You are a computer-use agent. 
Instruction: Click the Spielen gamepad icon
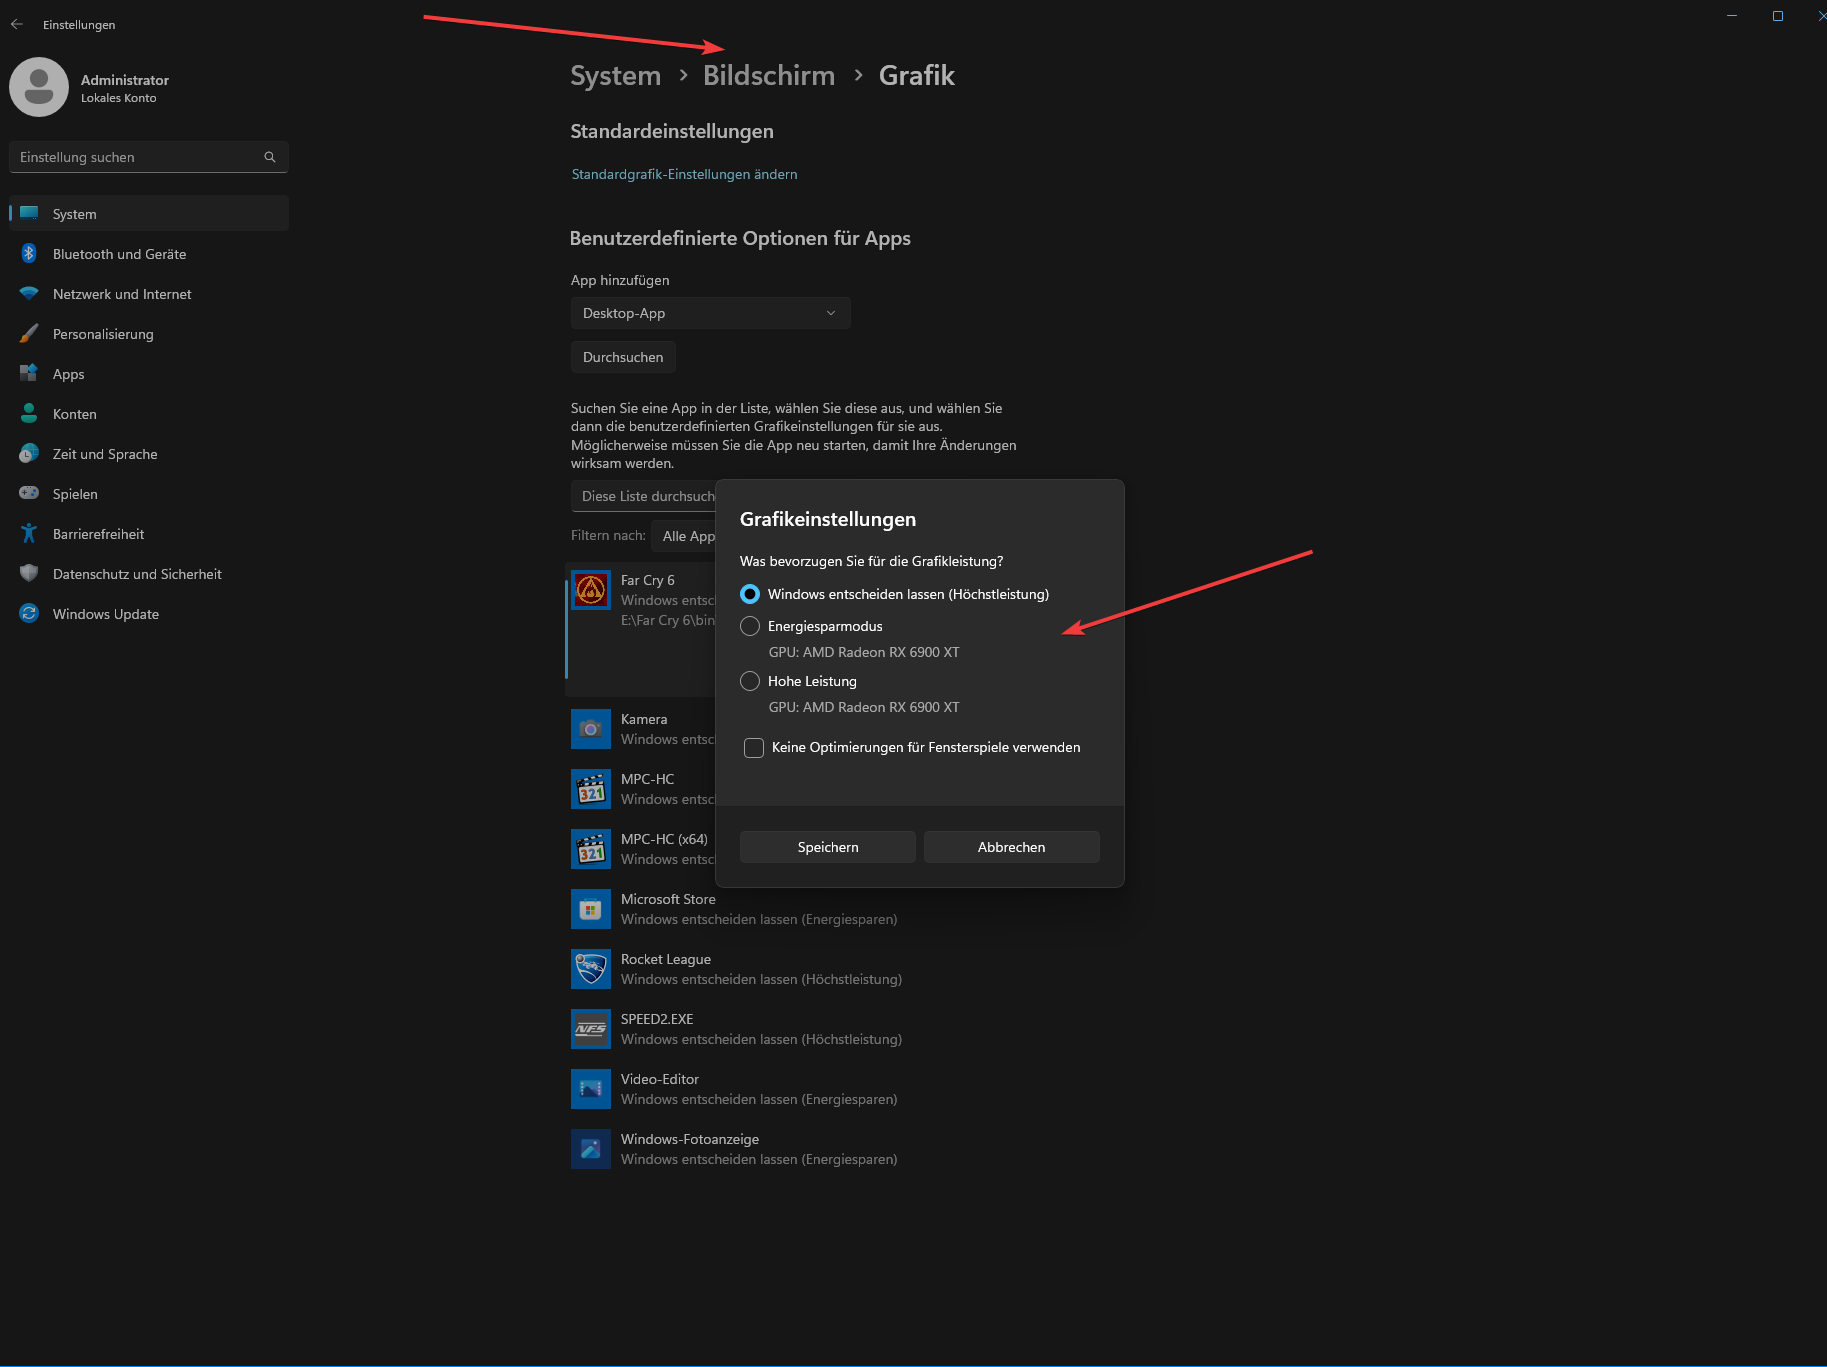click(29, 494)
